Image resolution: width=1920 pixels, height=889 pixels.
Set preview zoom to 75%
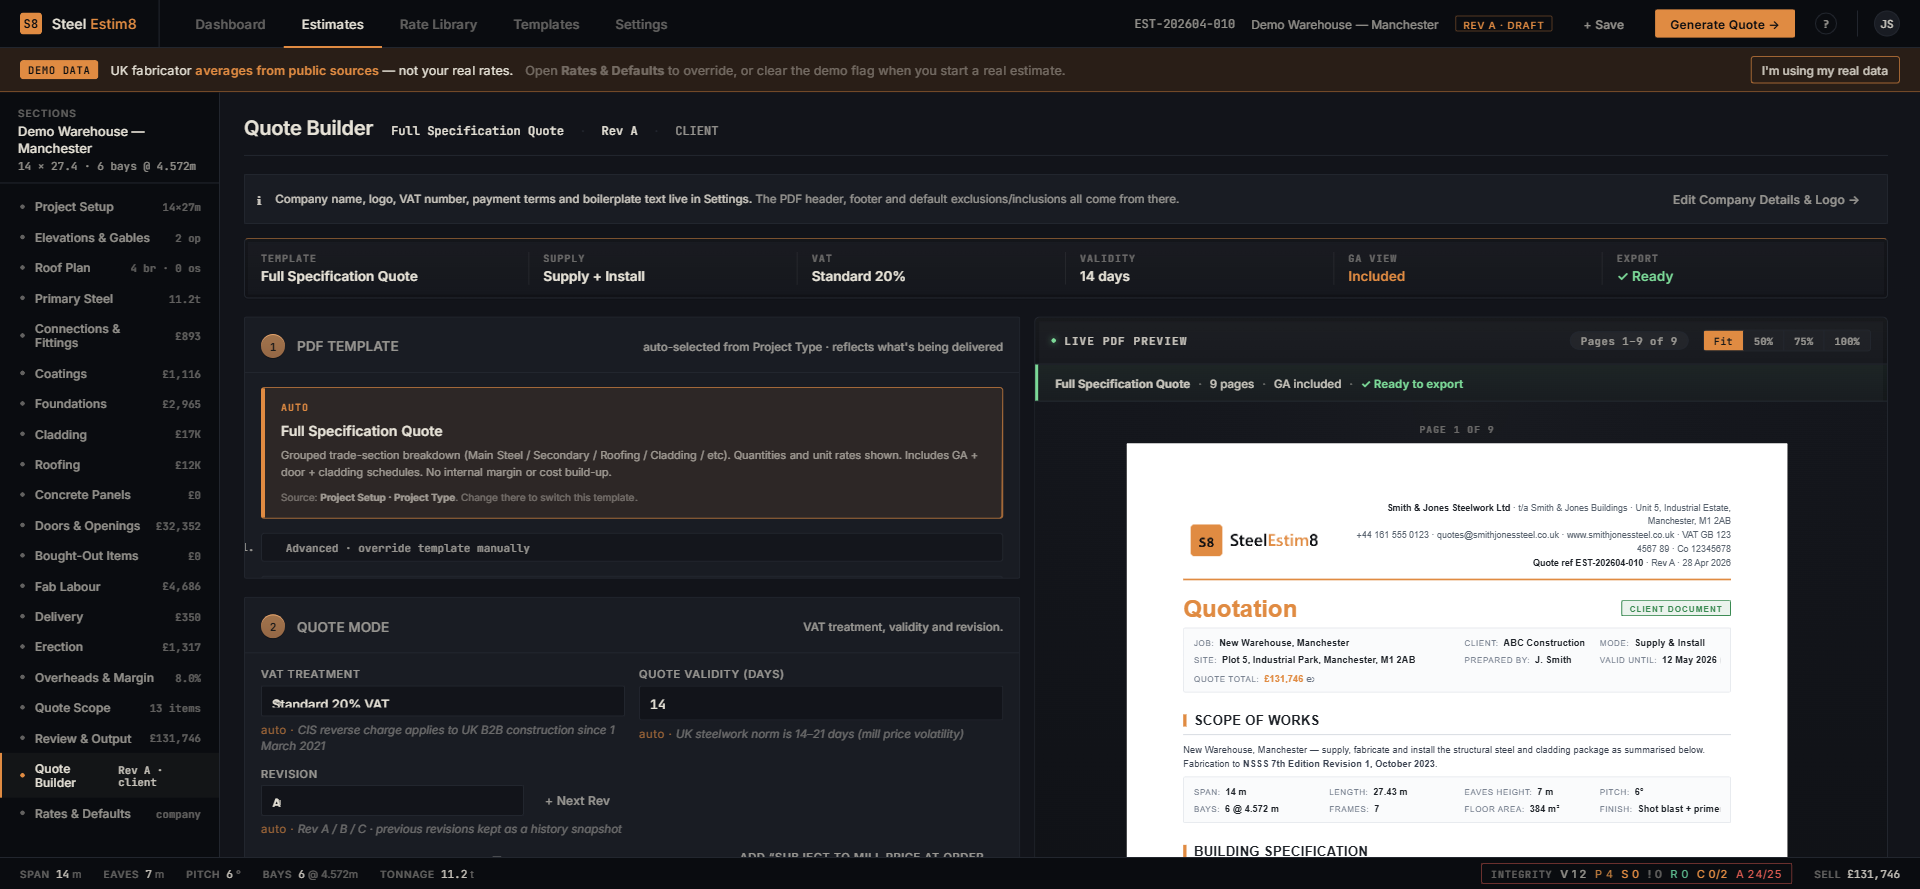click(1803, 341)
